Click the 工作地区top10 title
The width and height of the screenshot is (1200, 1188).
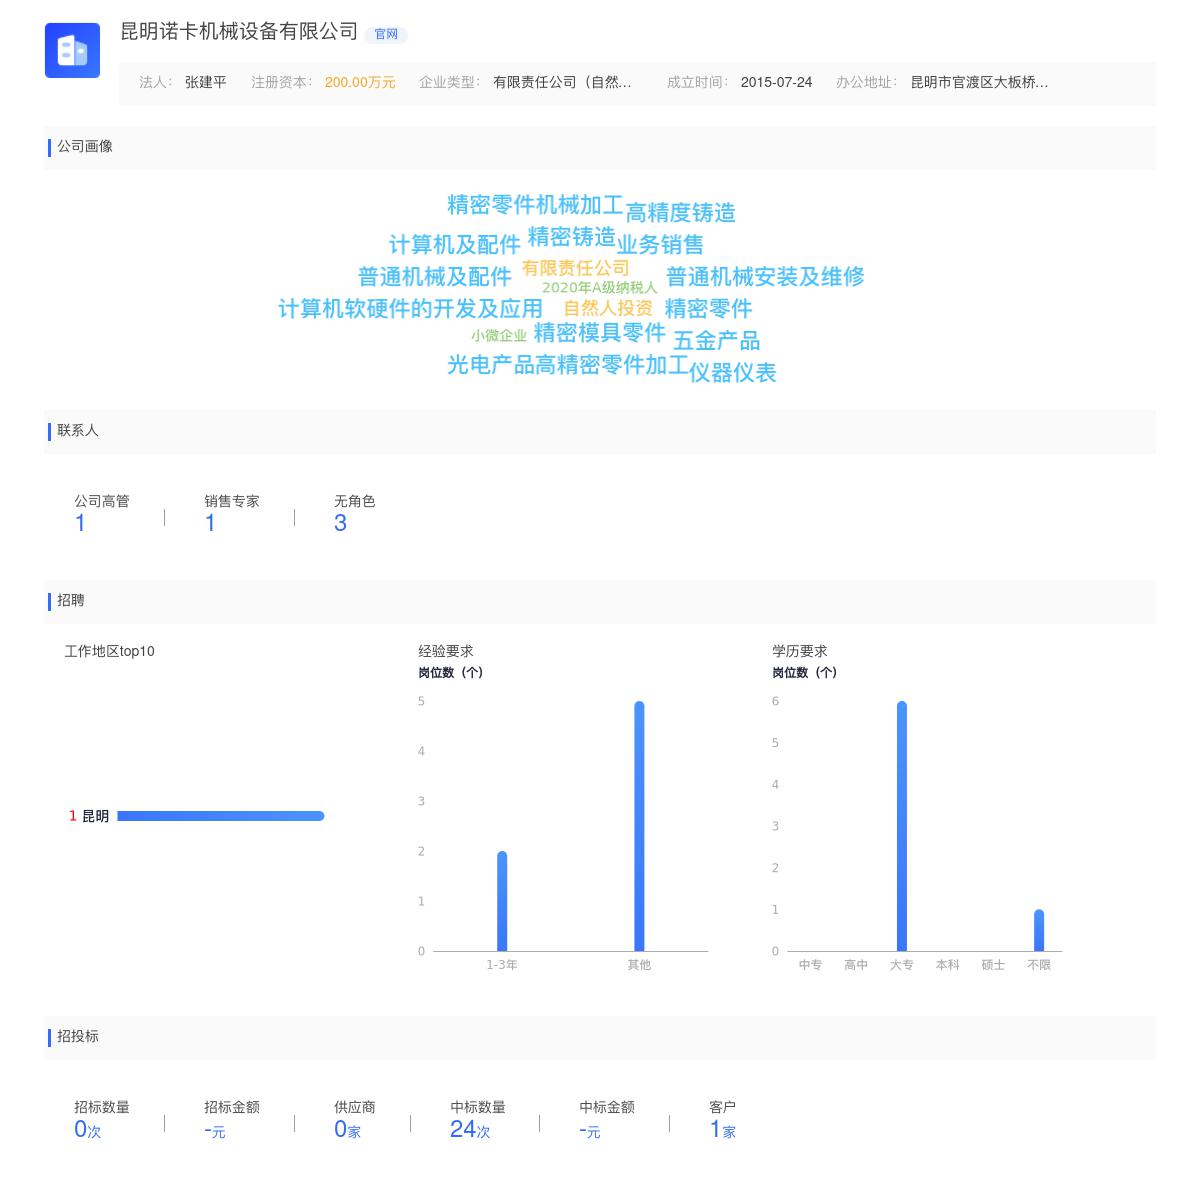110,651
